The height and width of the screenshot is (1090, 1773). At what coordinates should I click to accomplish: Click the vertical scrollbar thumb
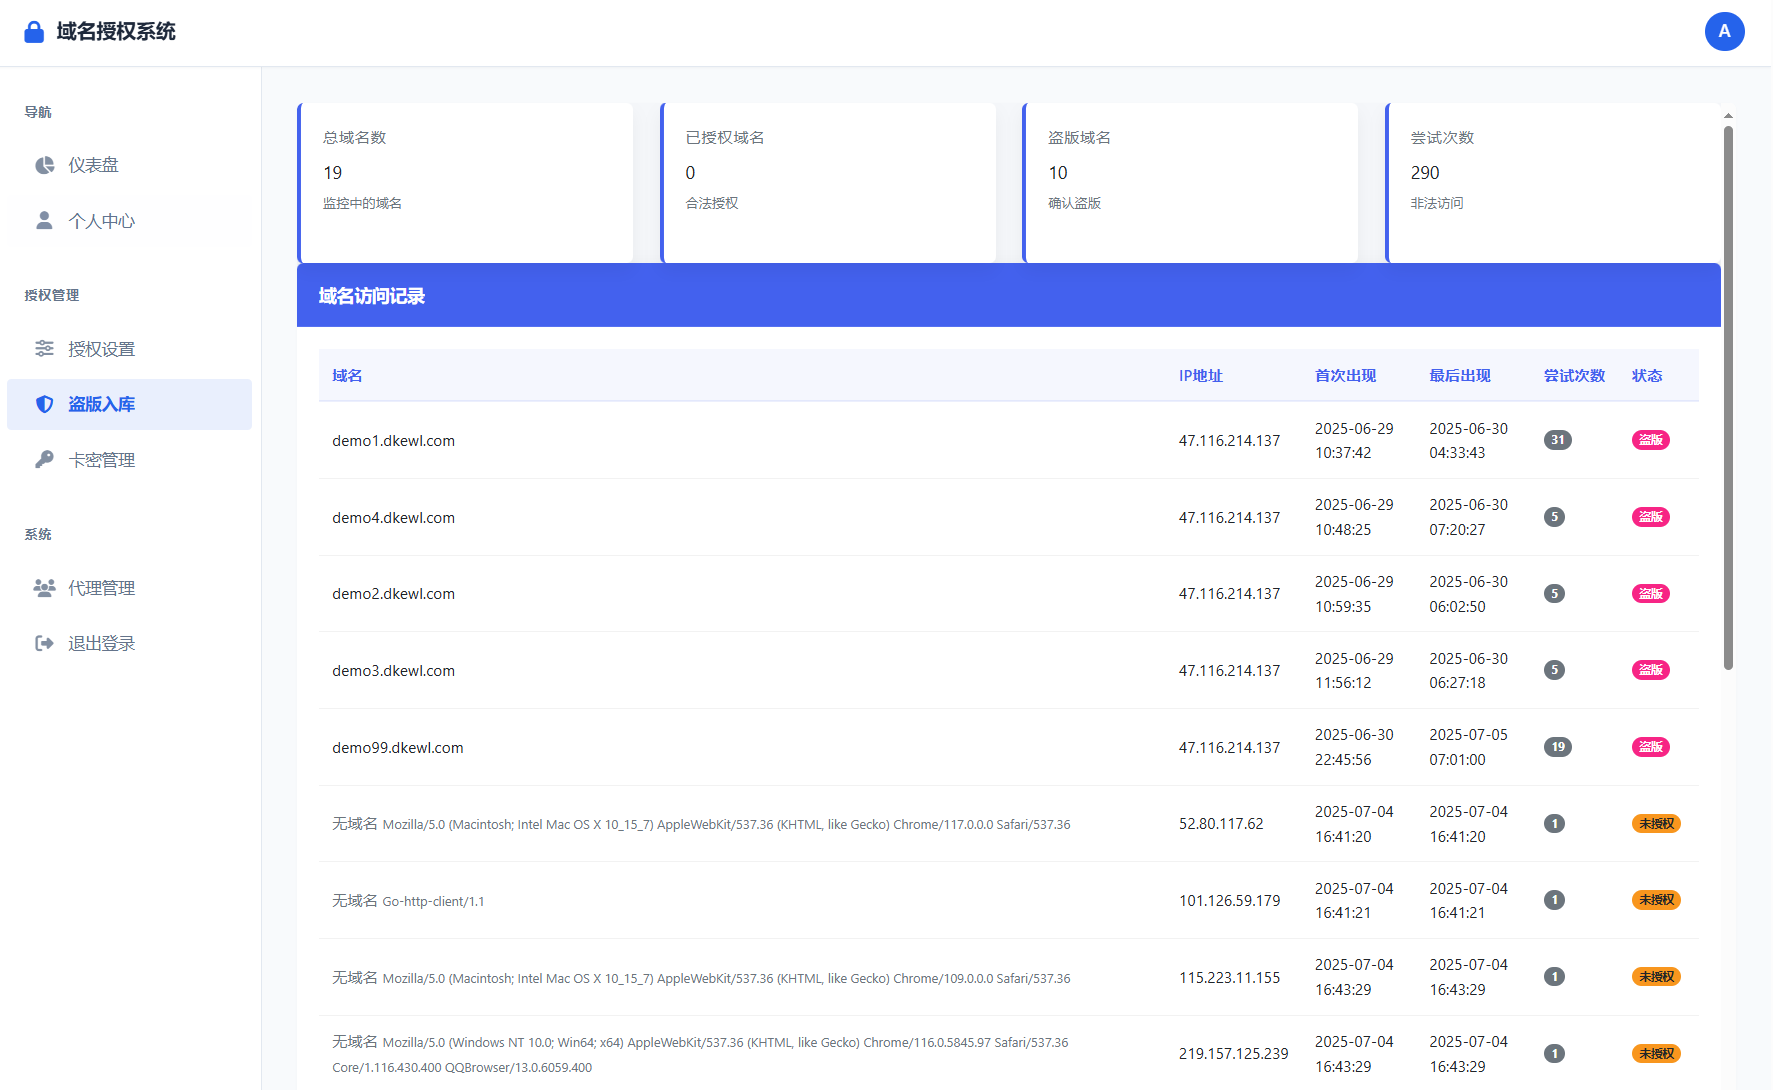pos(1728,400)
